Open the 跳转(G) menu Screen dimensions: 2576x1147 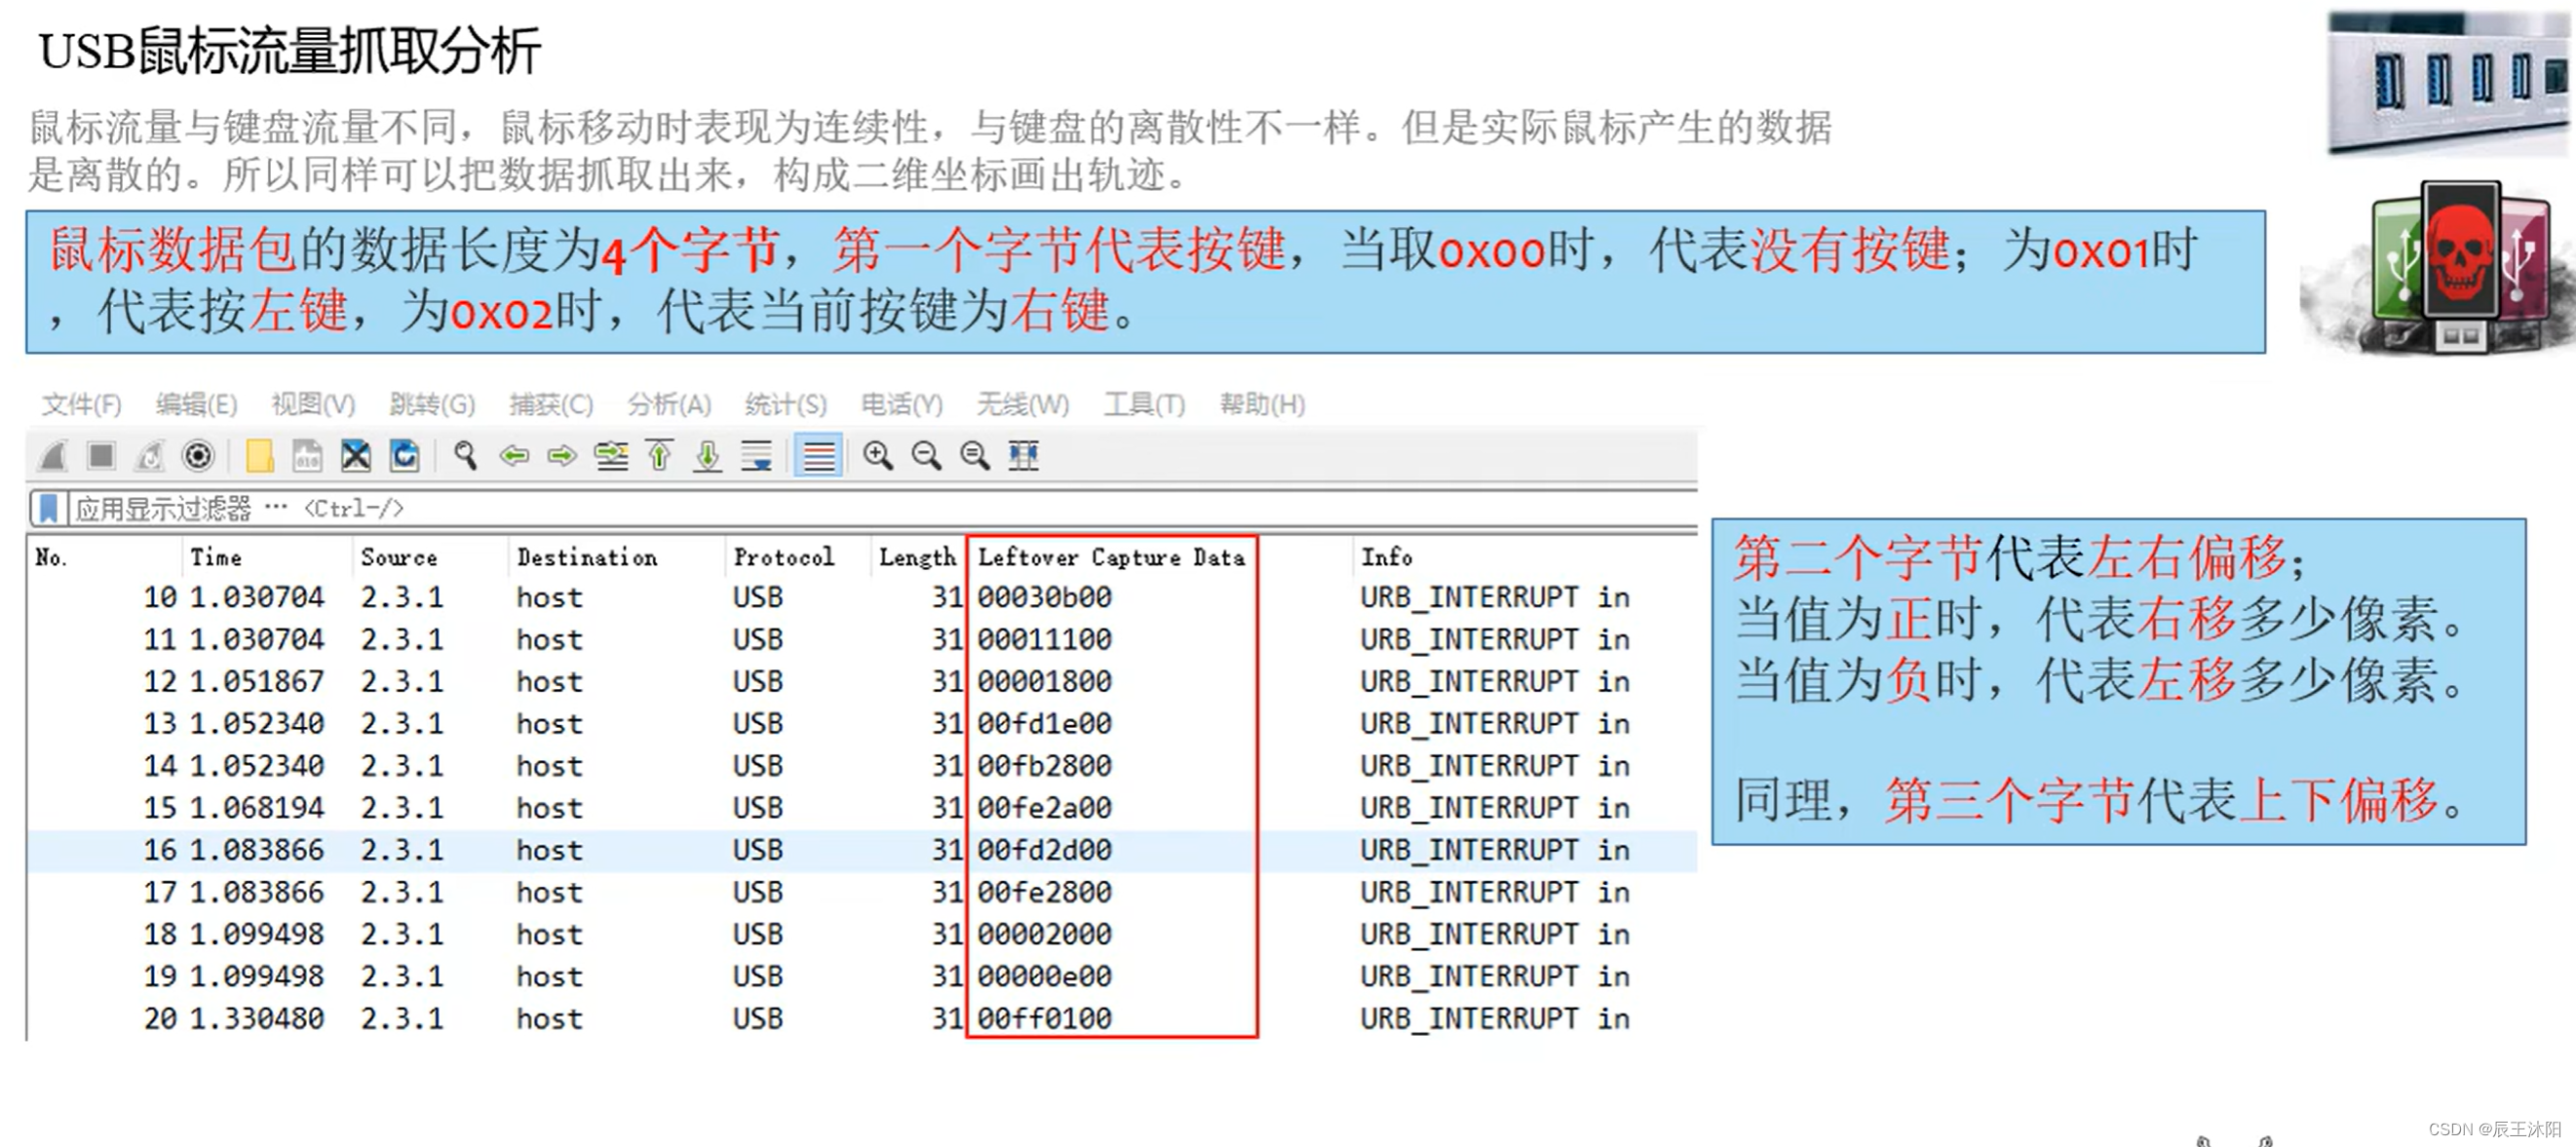432,405
